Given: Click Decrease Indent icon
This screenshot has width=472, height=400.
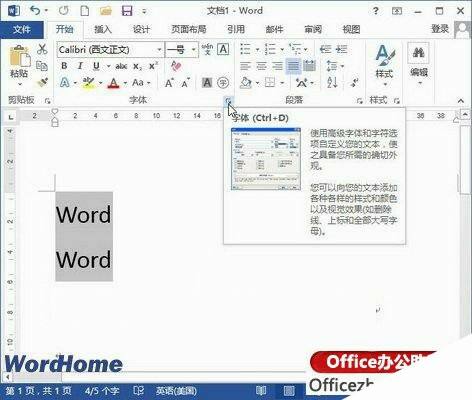Looking at the screenshot, I should pyautogui.click(x=325, y=49).
